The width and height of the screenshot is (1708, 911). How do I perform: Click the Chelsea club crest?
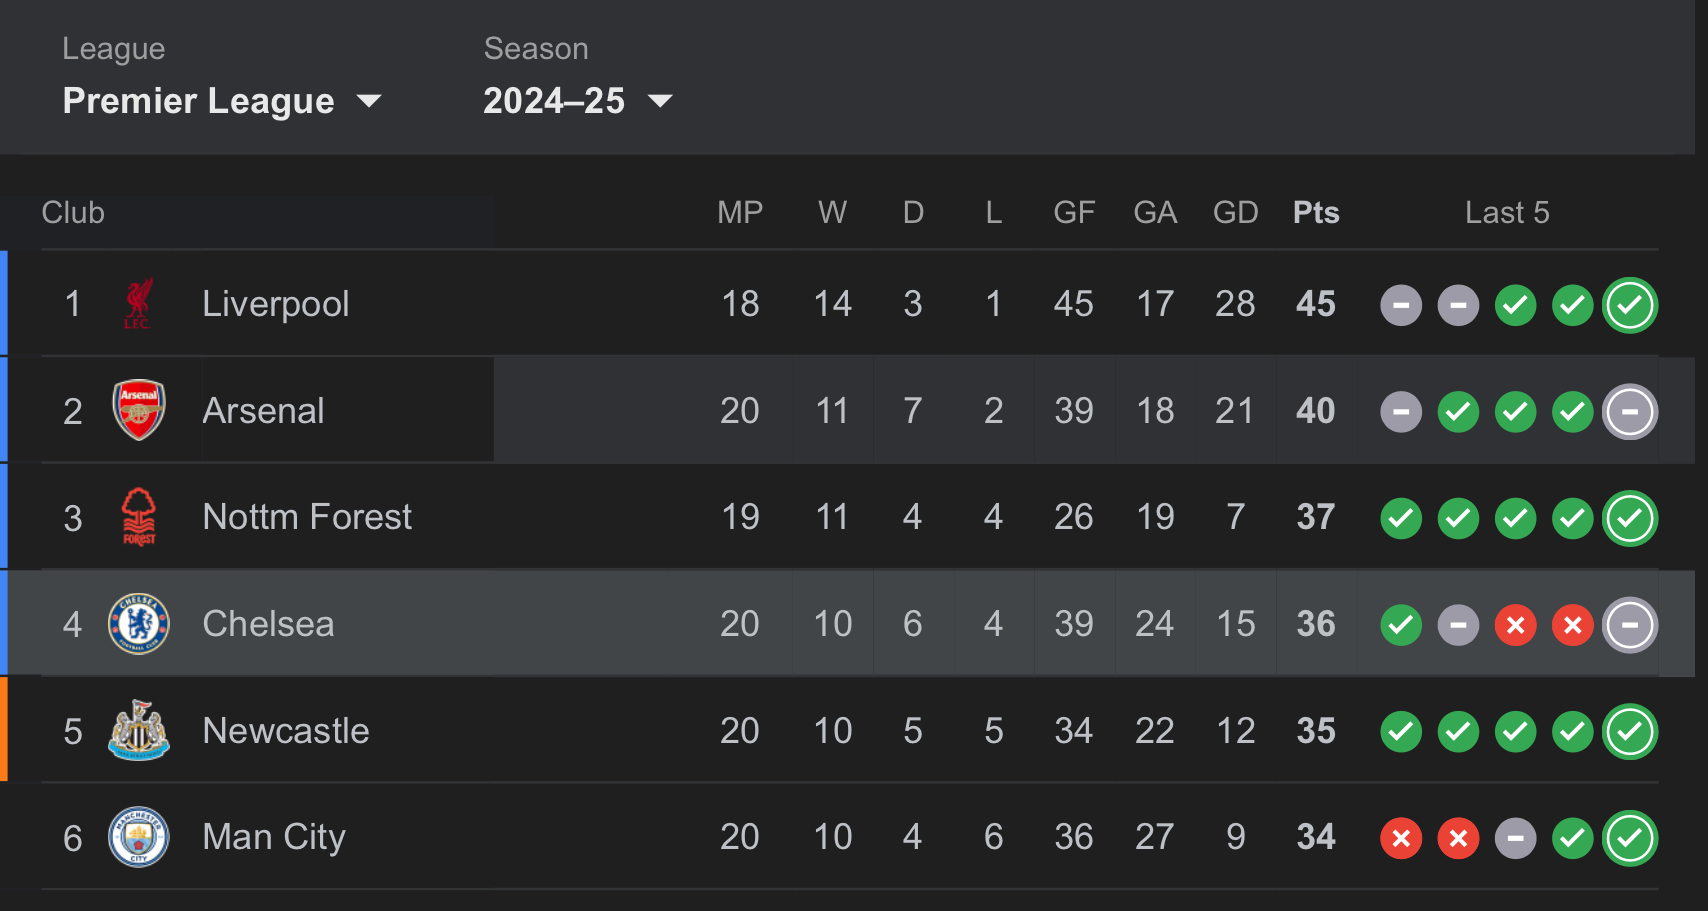[x=138, y=624]
